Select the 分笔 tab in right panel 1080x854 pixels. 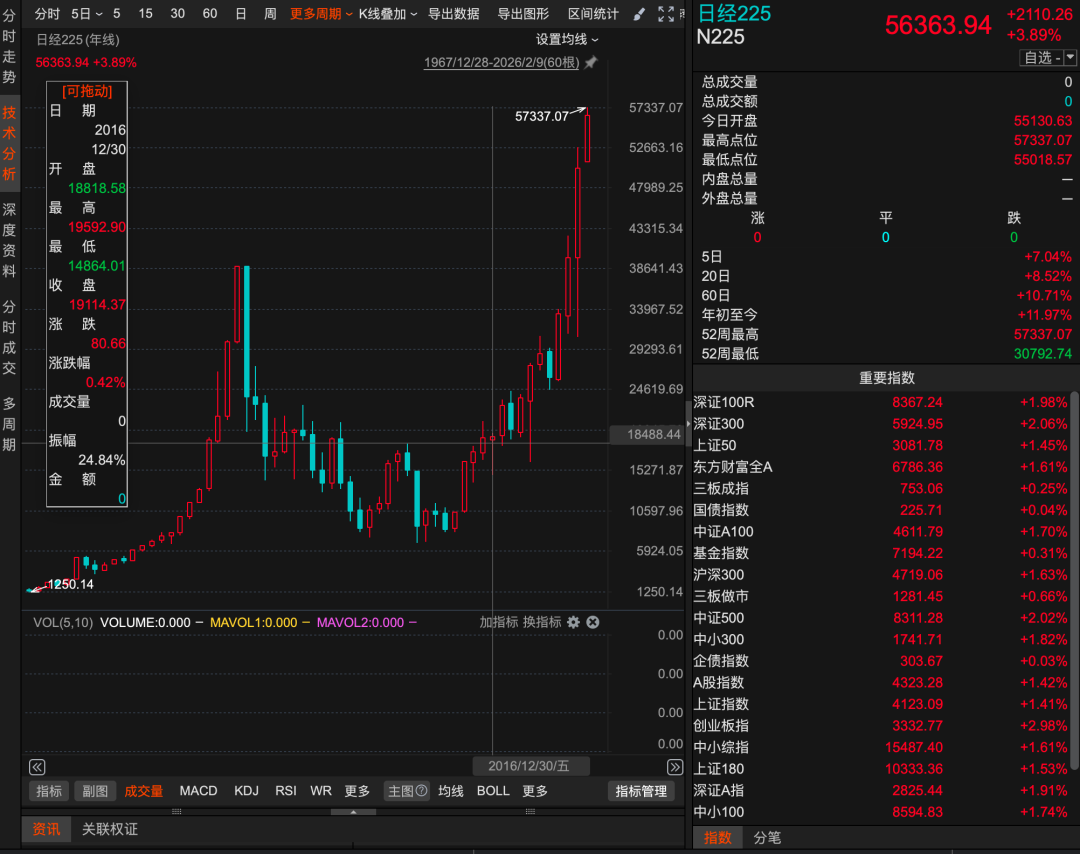(767, 837)
